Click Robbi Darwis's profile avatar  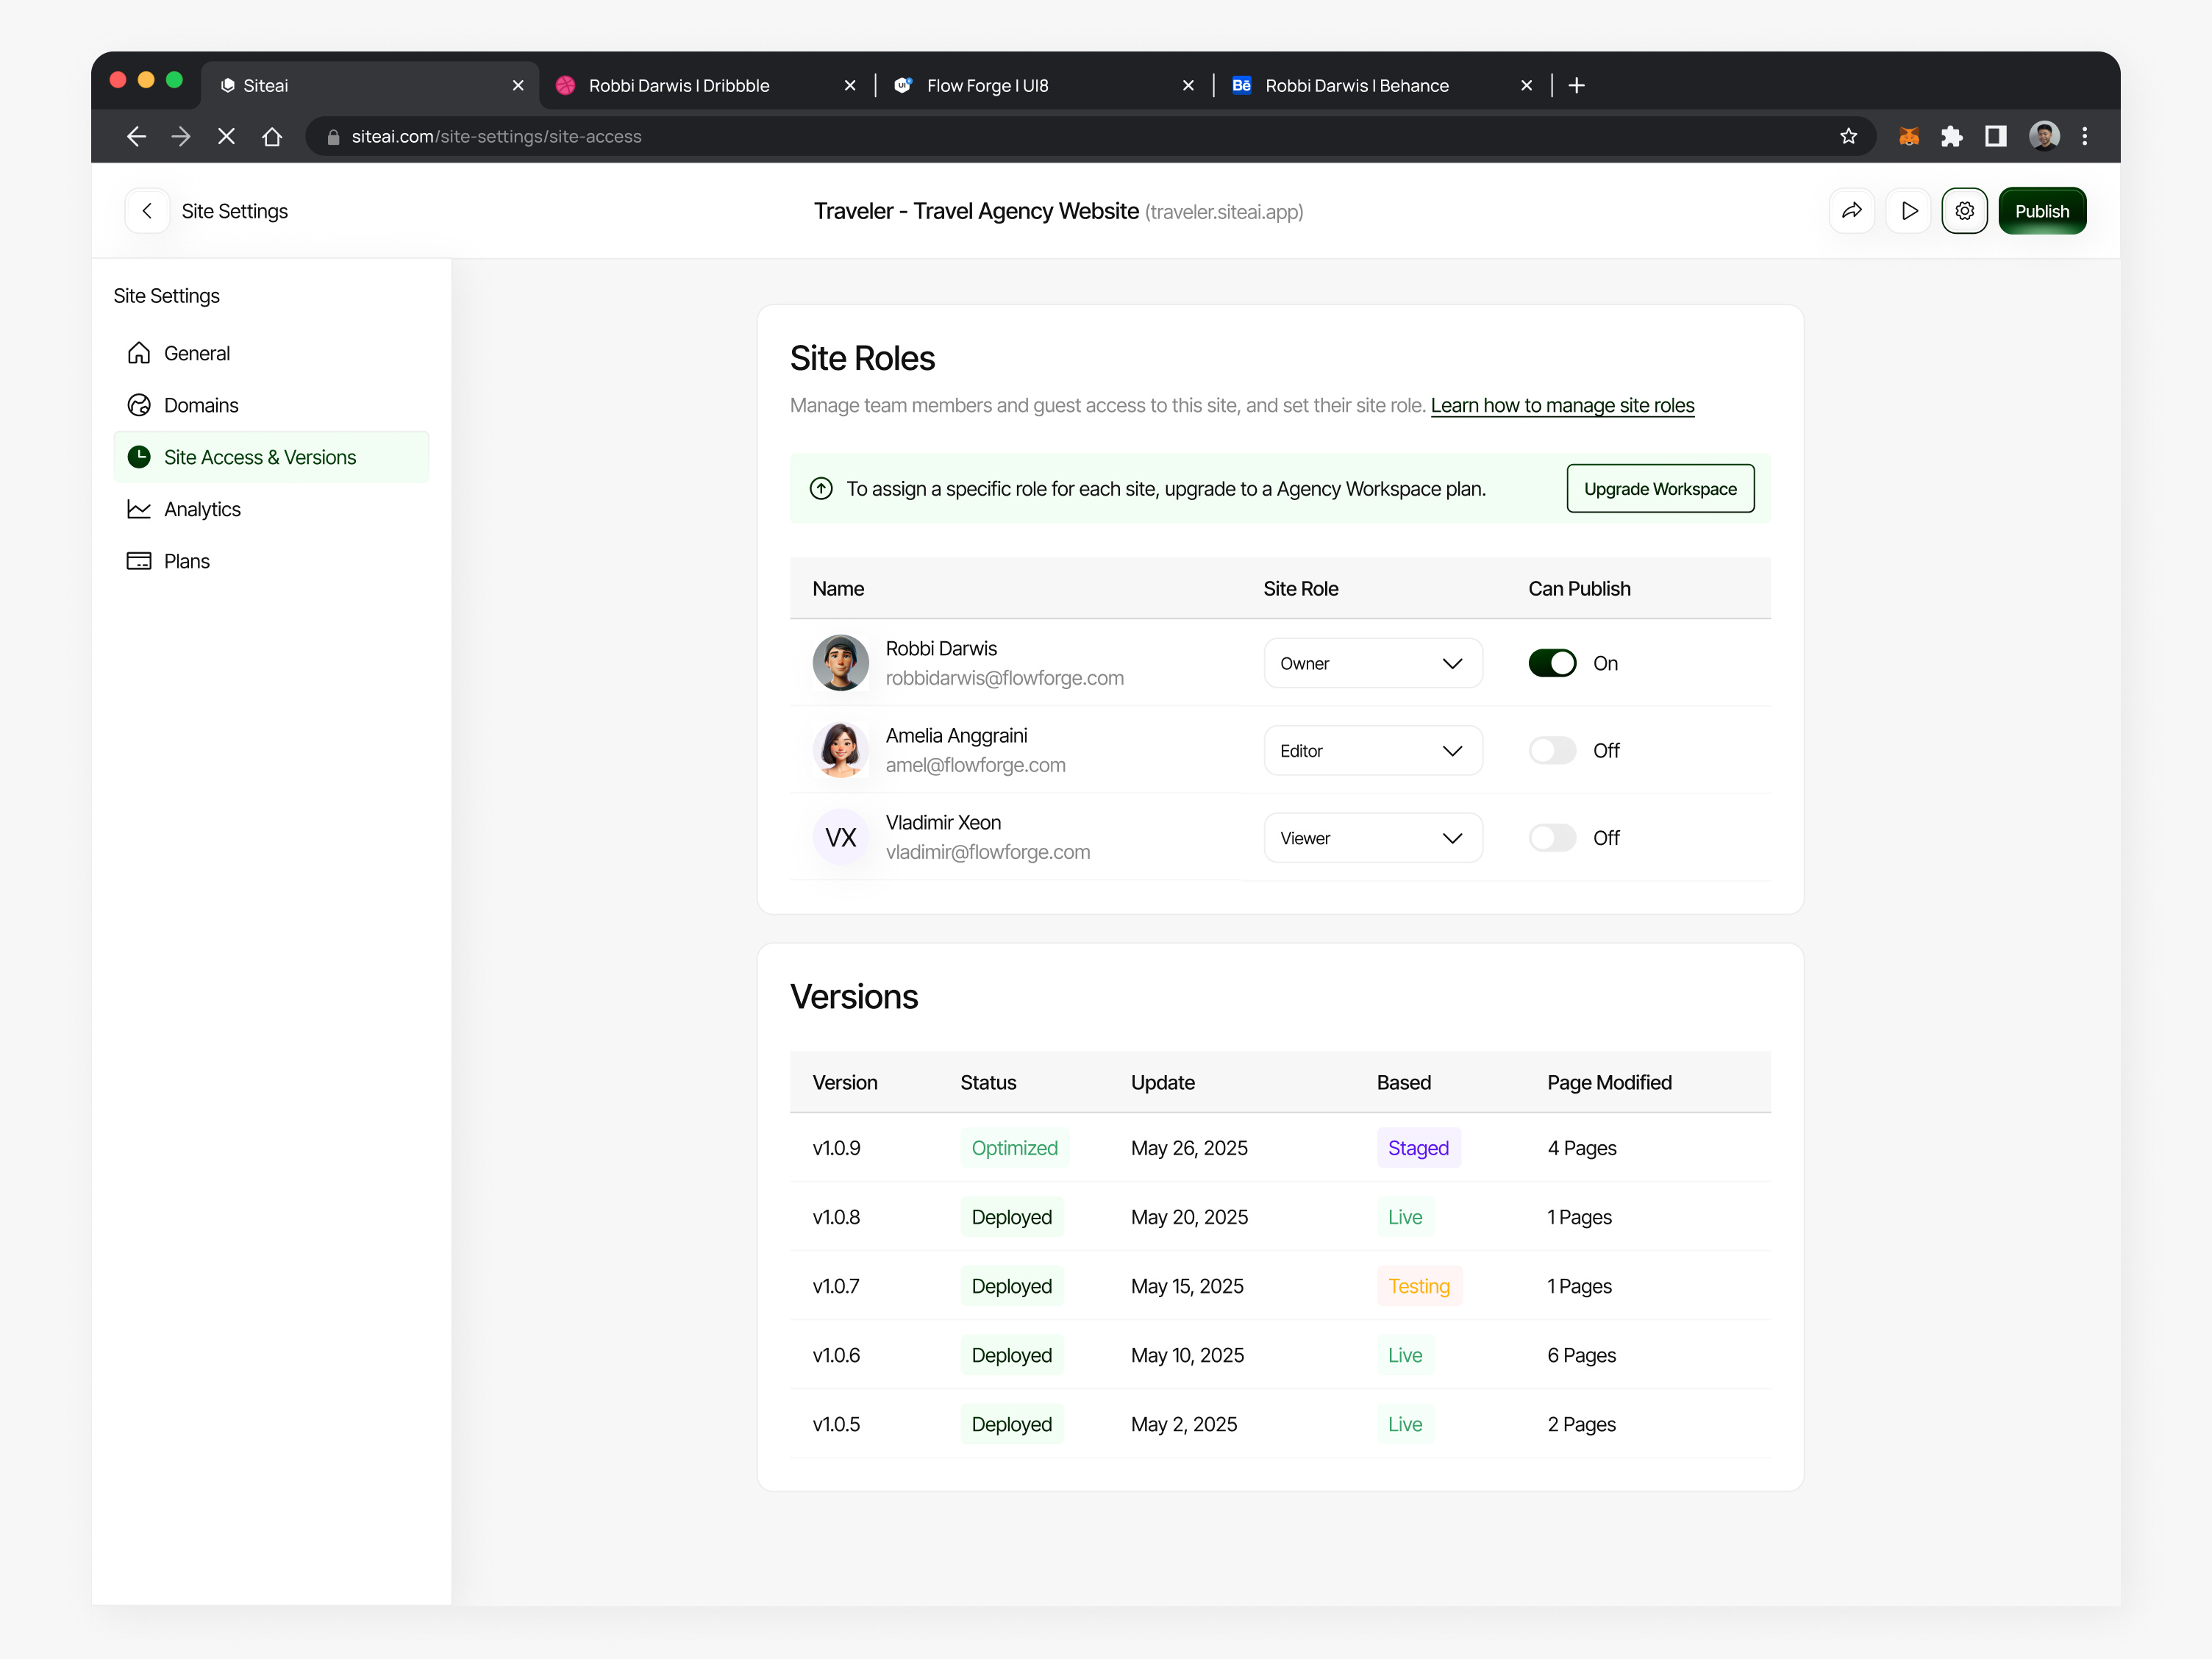(x=840, y=662)
